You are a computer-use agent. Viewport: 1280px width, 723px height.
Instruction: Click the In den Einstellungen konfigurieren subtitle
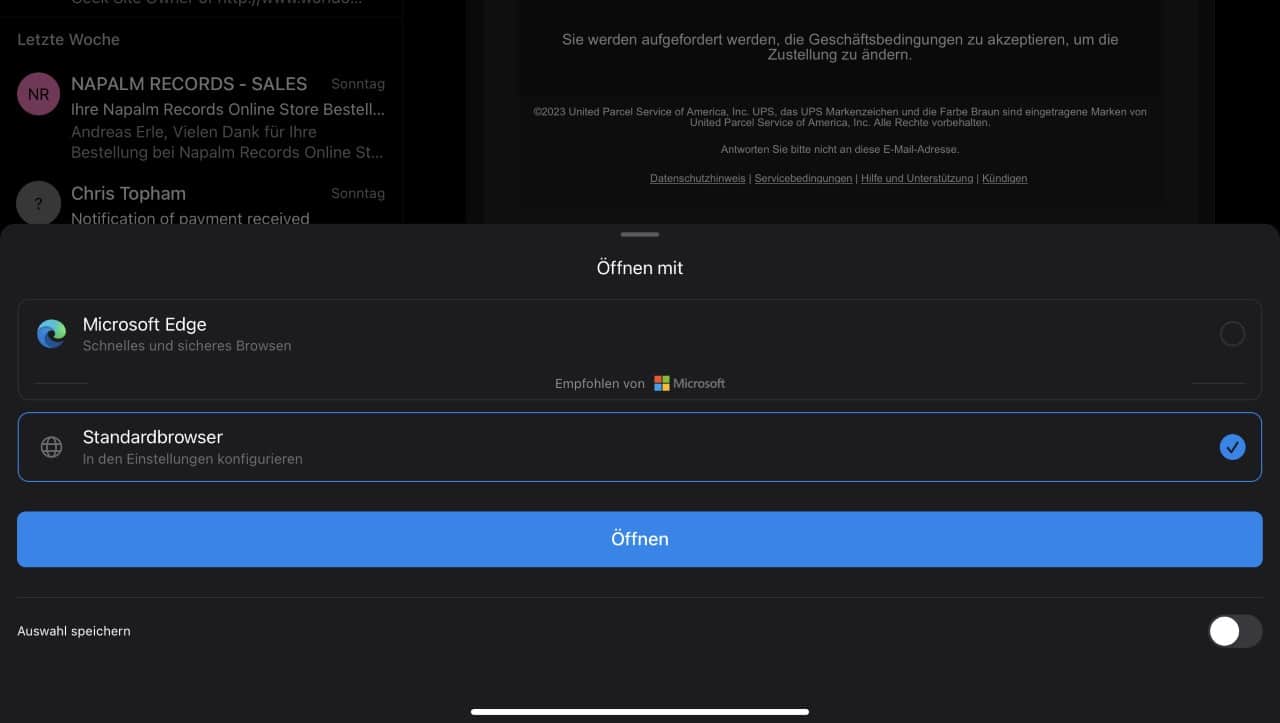[x=192, y=459]
